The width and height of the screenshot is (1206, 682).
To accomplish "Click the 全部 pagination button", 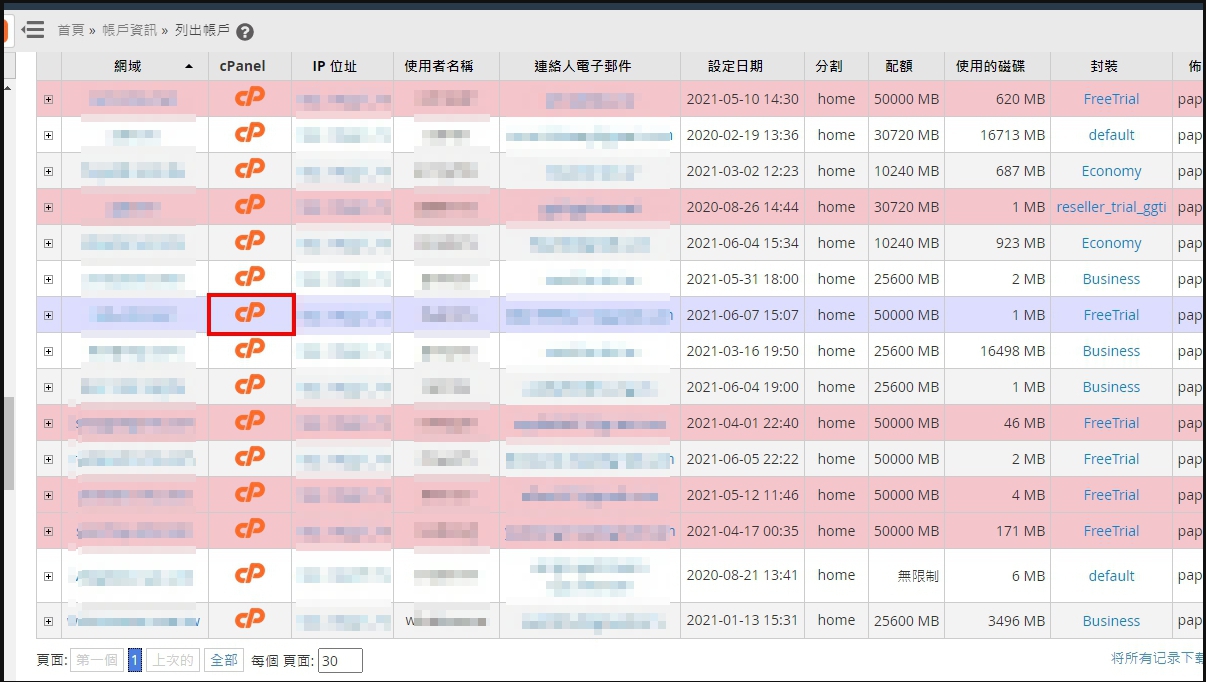I will pyautogui.click(x=224, y=660).
